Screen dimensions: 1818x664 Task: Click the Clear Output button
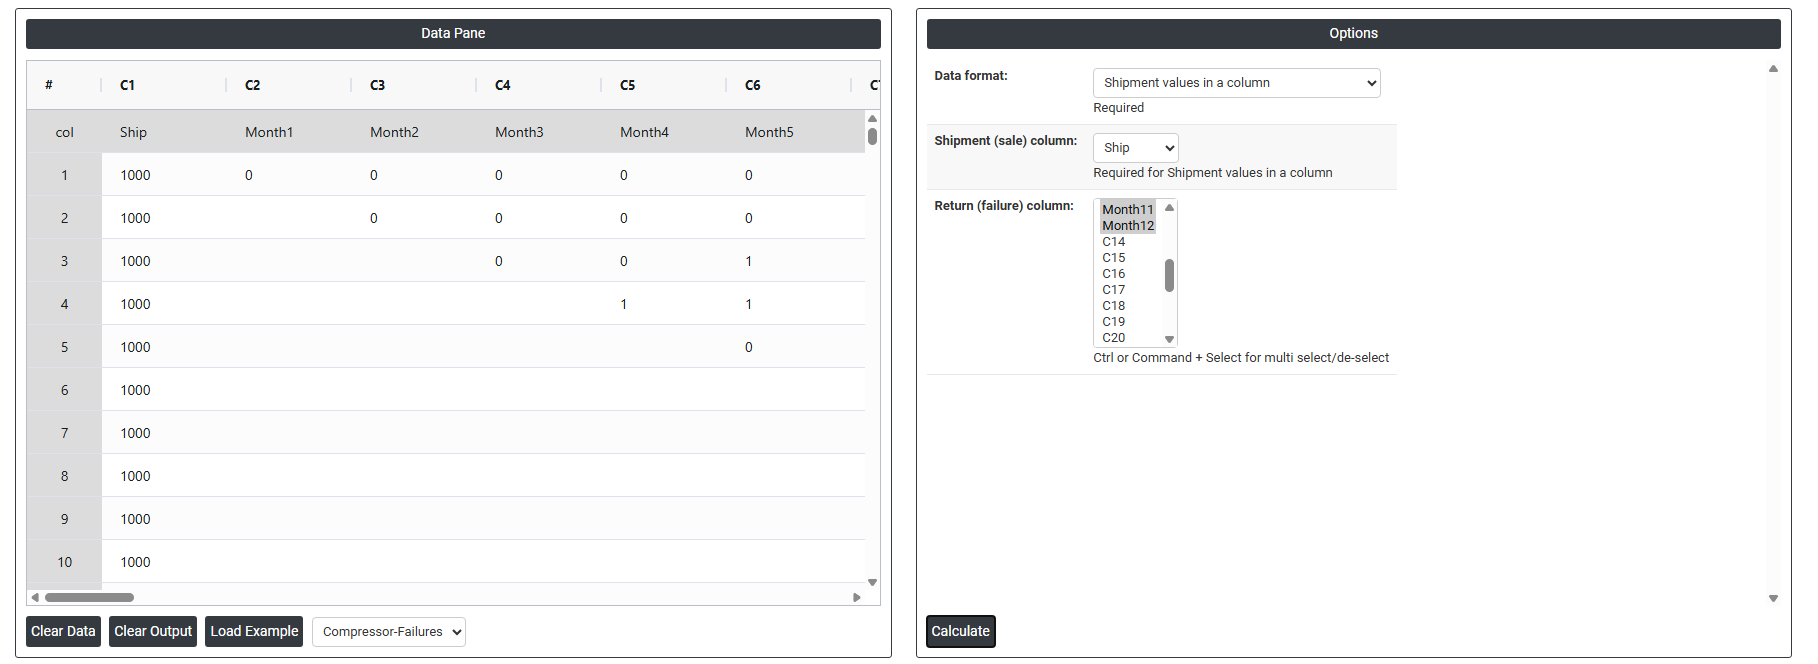point(152,631)
